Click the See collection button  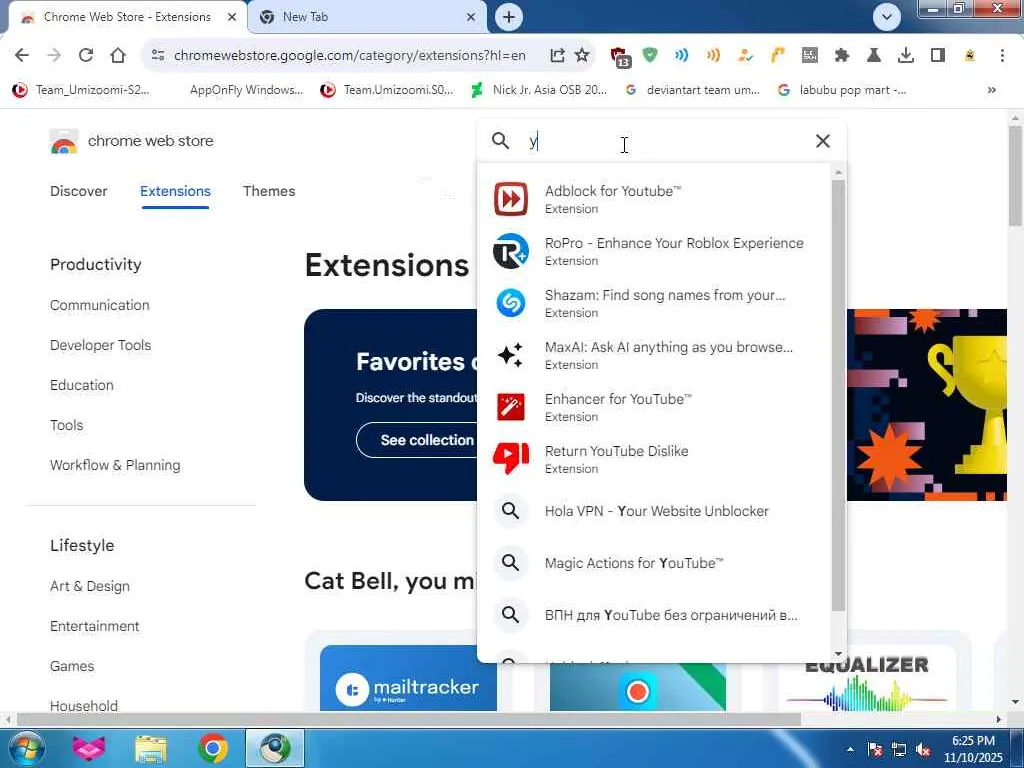(418, 440)
